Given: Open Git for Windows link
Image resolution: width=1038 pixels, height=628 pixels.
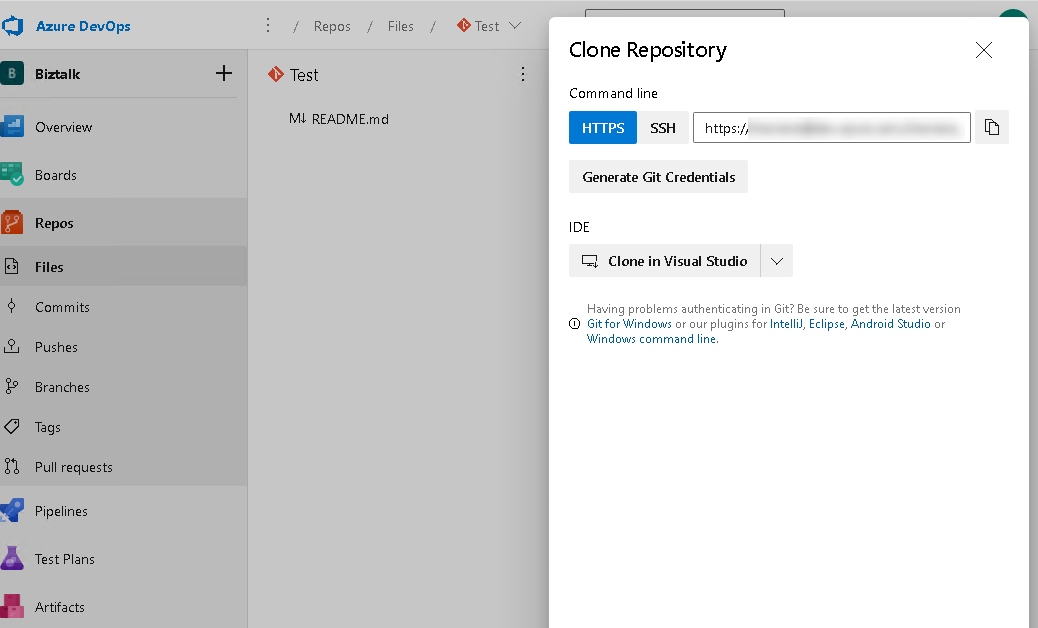Looking at the screenshot, I should pyautogui.click(x=629, y=324).
